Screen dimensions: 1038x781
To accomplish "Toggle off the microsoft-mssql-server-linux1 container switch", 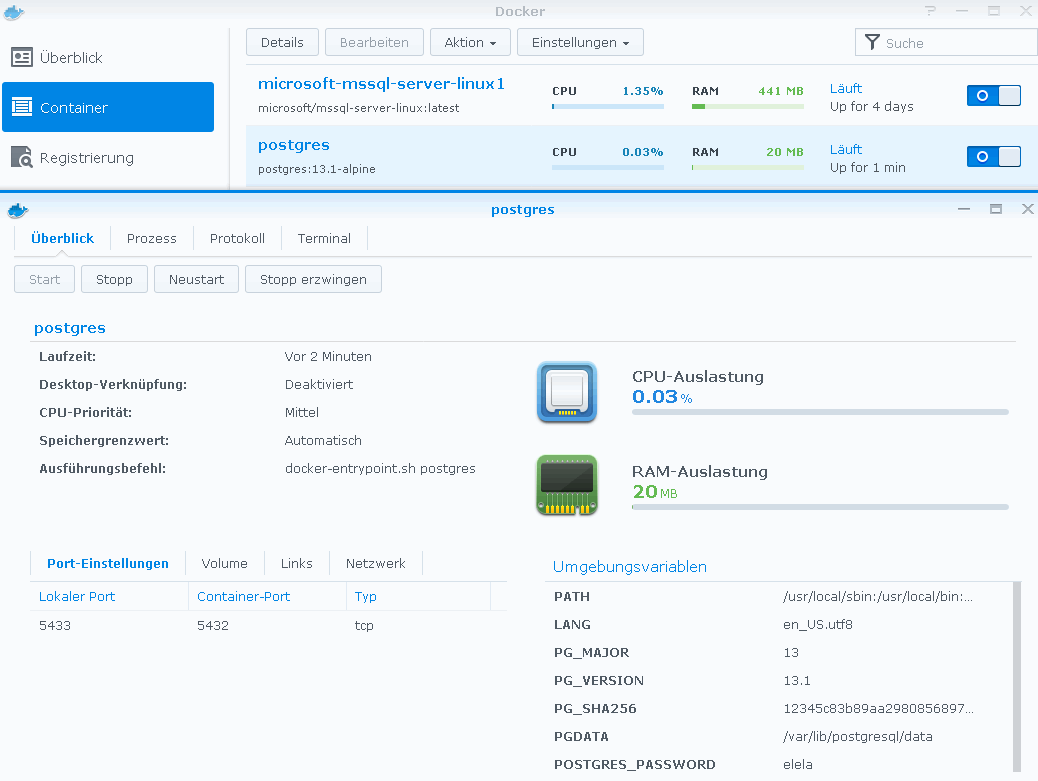I will coord(993,96).
